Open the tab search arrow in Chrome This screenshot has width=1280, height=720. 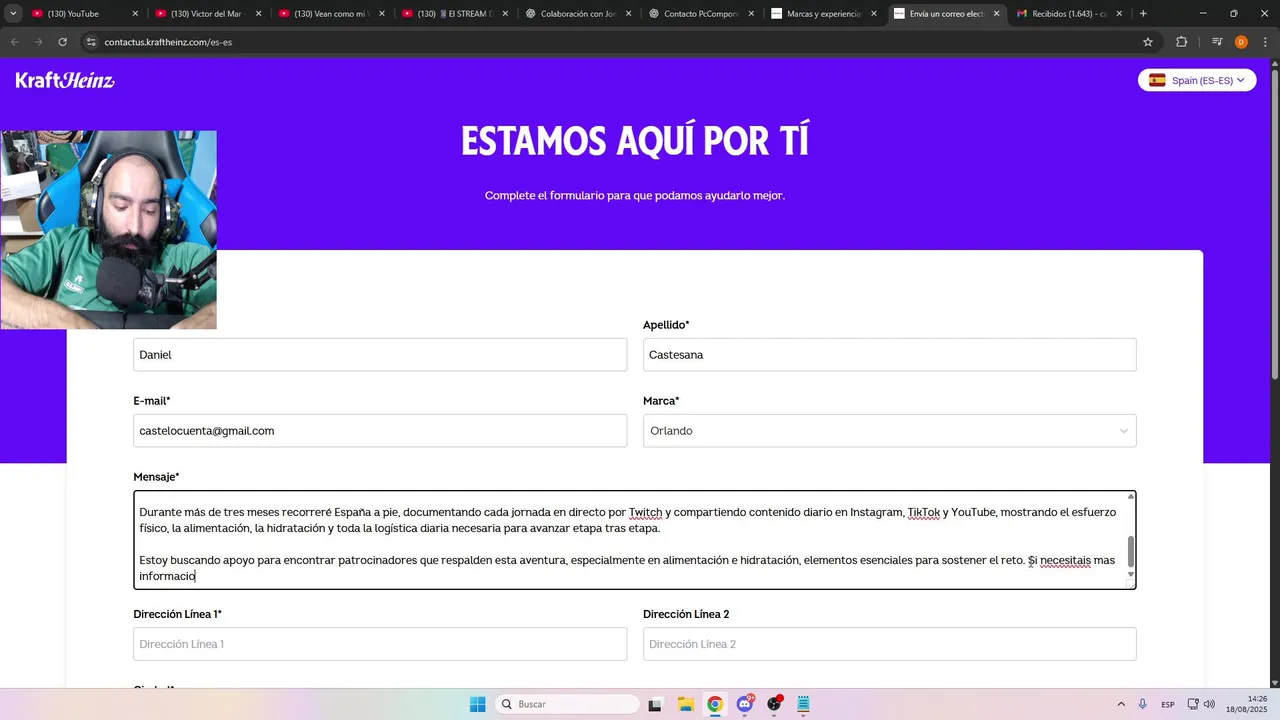tap(13, 14)
